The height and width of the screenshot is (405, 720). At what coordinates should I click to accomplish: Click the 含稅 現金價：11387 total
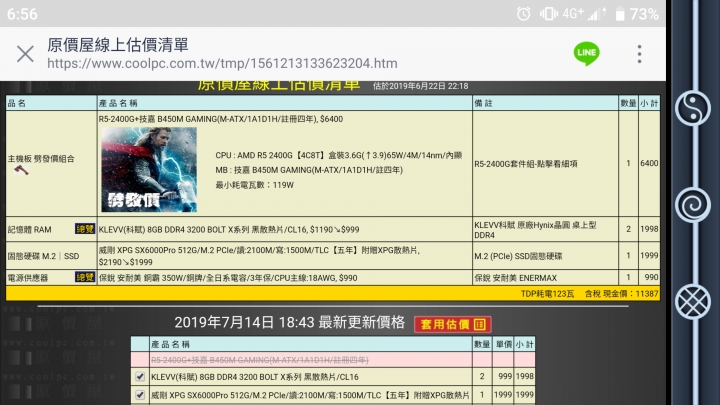[x=621, y=293]
